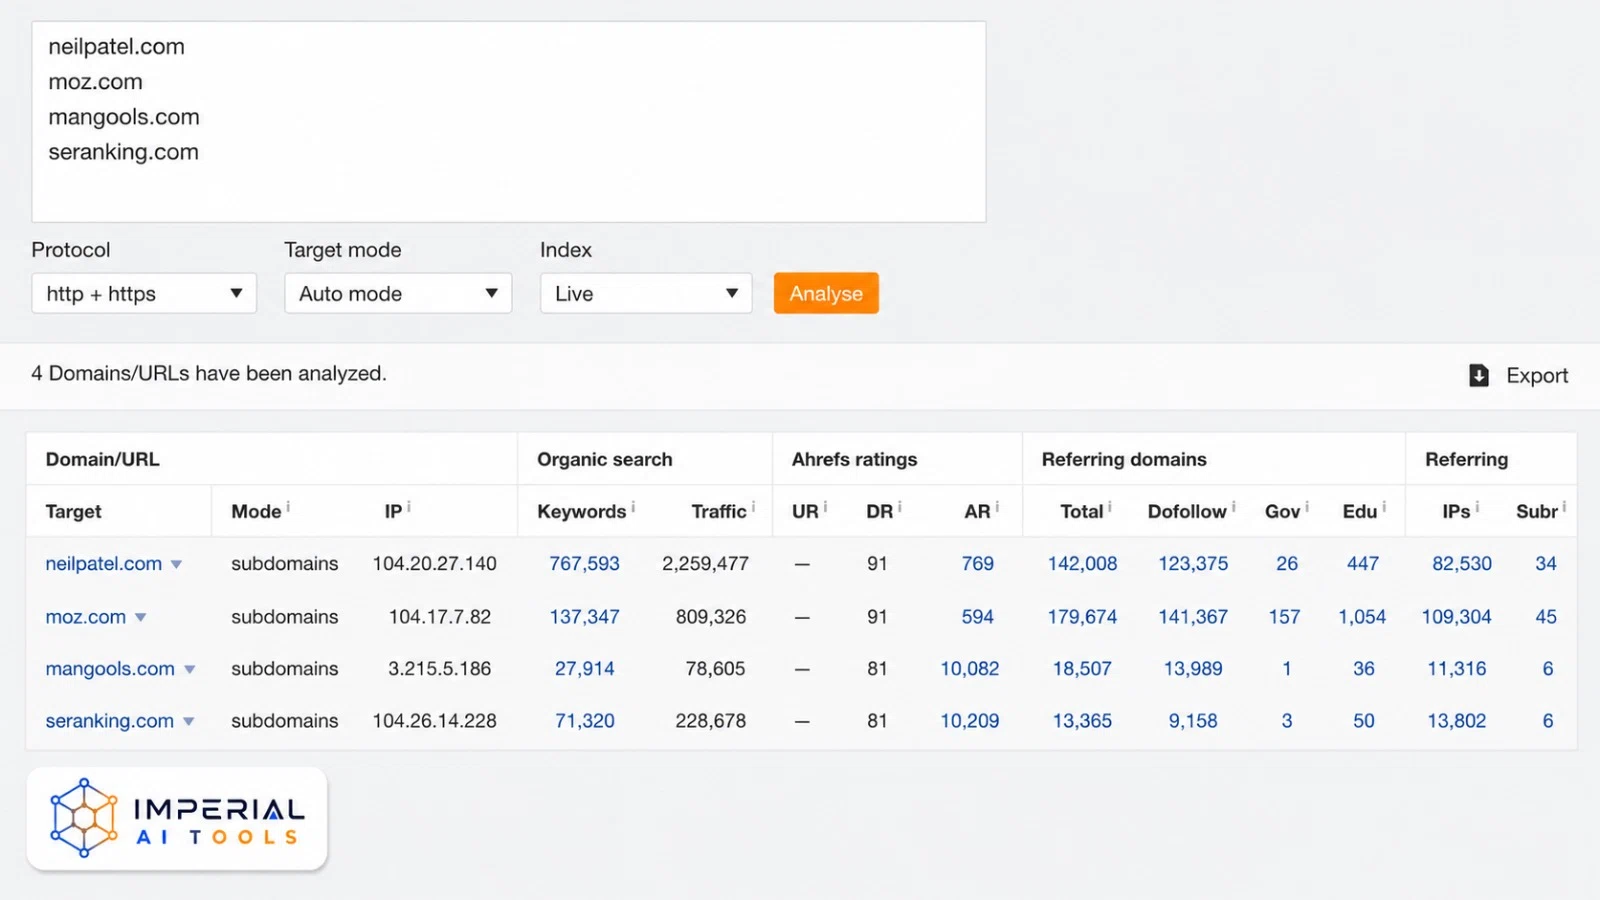Screen dimensions: 1600x900
Task: Click info icon next to Subr header
Action: click(1564, 506)
